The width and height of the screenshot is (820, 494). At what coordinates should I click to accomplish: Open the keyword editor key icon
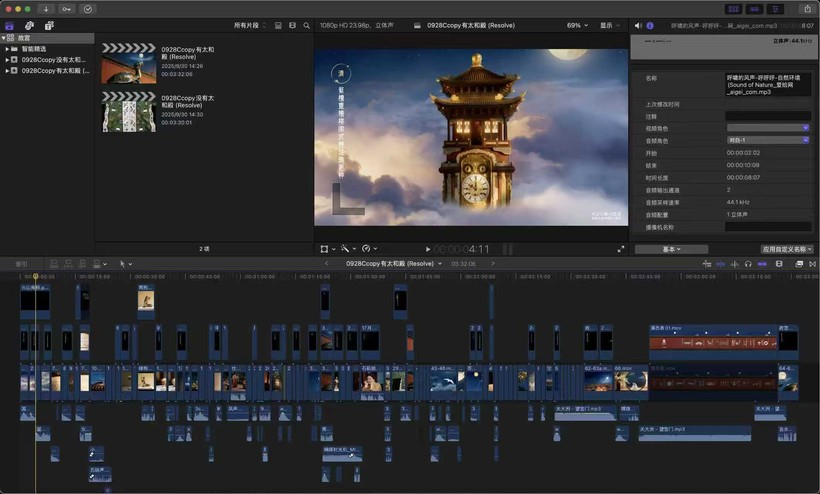pos(67,9)
